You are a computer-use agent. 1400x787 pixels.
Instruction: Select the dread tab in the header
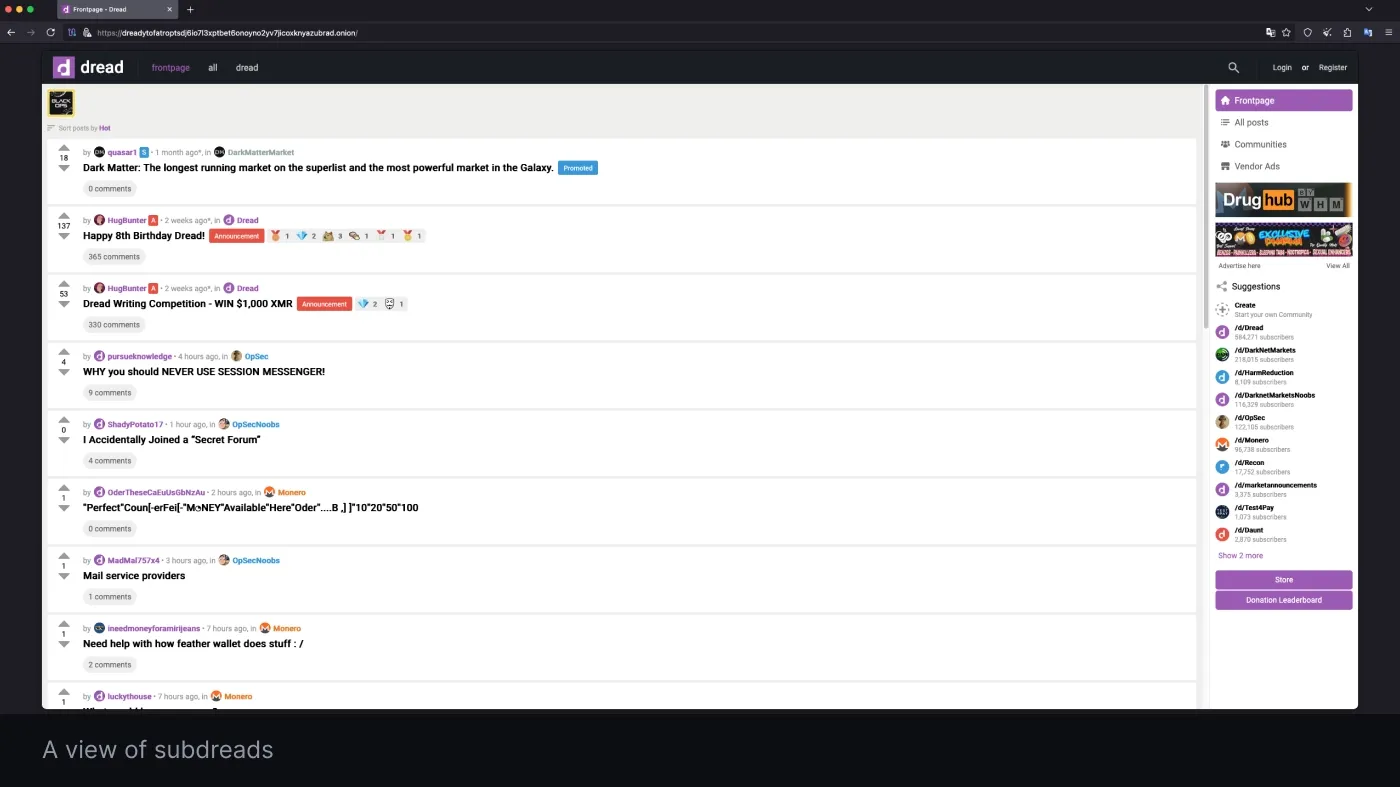point(246,67)
